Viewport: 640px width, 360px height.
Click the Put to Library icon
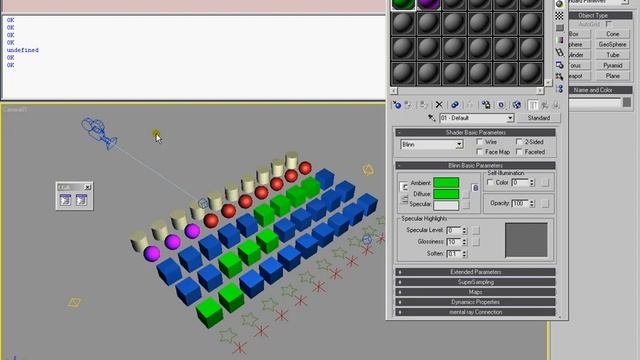[486, 105]
